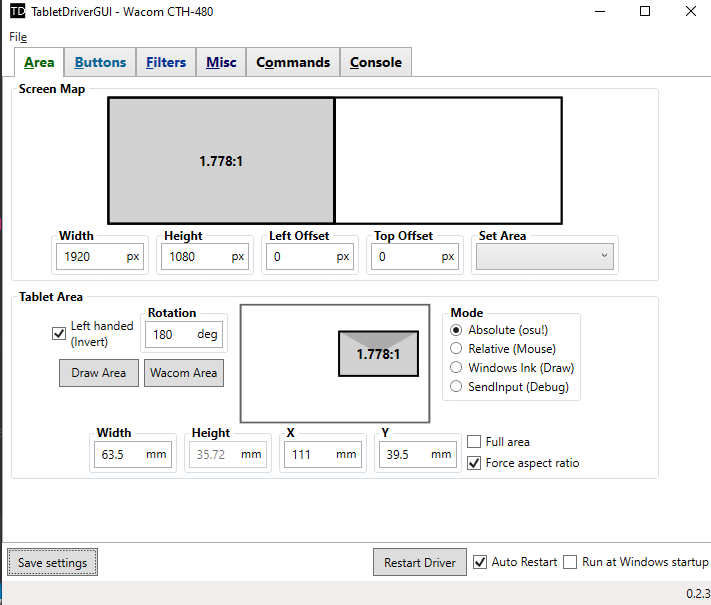Go to the Commands tab

click(x=293, y=62)
